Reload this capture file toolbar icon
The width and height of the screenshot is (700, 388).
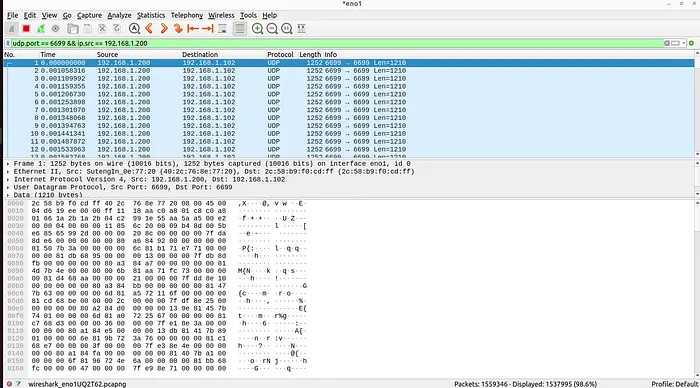pos(117,29)
